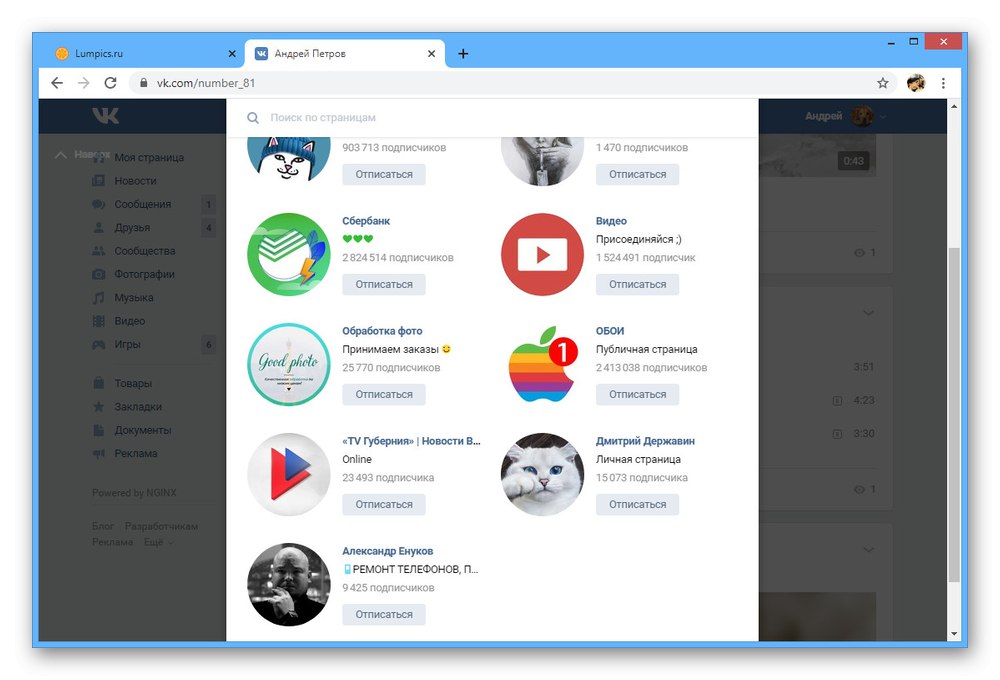1000x680 pixels.
Task: Unsubscribe from Обработка фото
Action: click(x=384, y=394)
